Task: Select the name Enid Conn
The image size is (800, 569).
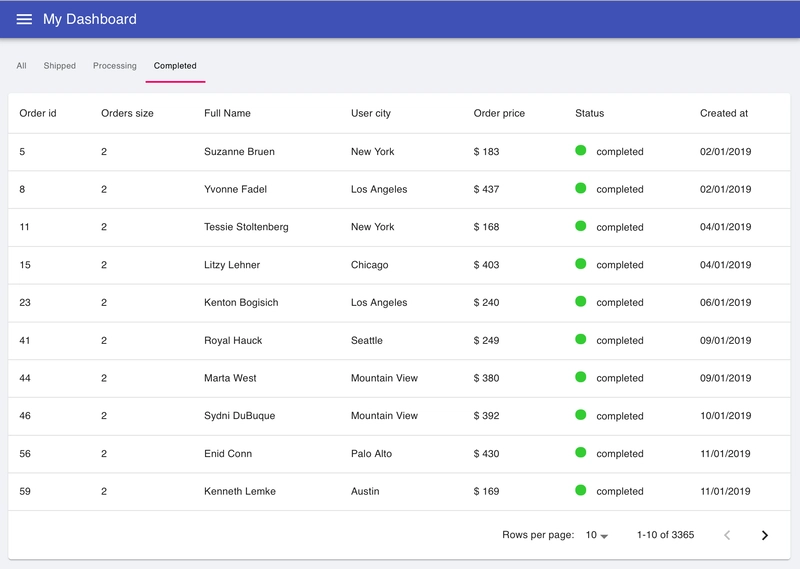Action: pos(228,454)
